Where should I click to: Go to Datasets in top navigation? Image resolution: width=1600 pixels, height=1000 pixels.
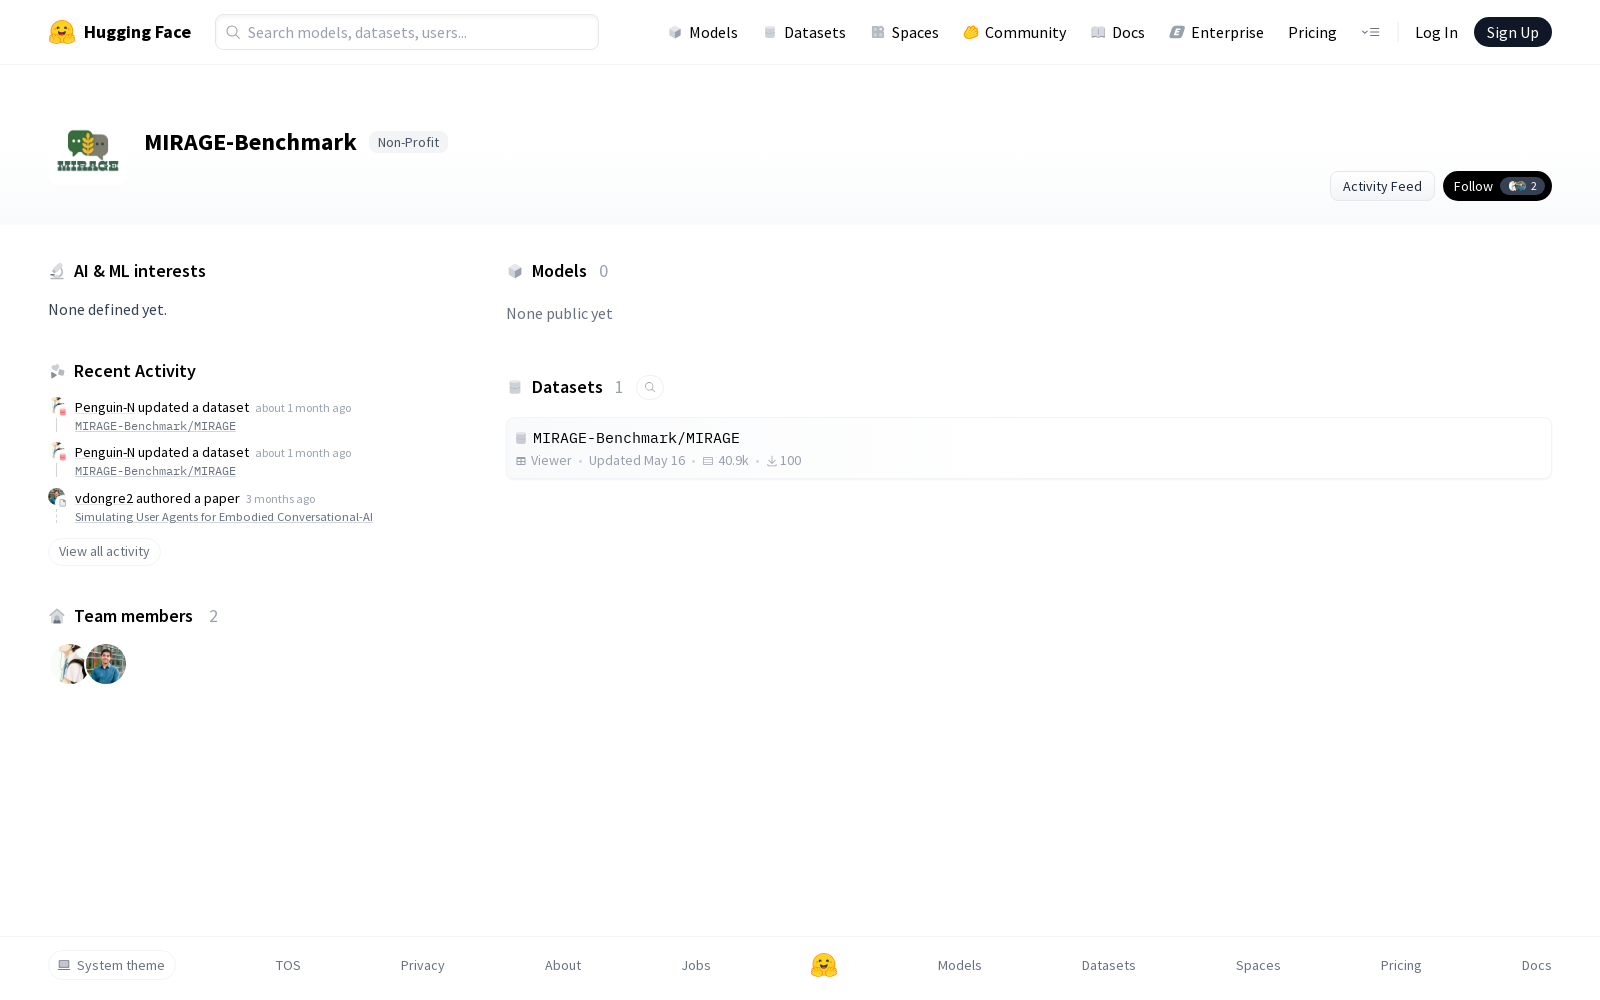pos(804,32)
